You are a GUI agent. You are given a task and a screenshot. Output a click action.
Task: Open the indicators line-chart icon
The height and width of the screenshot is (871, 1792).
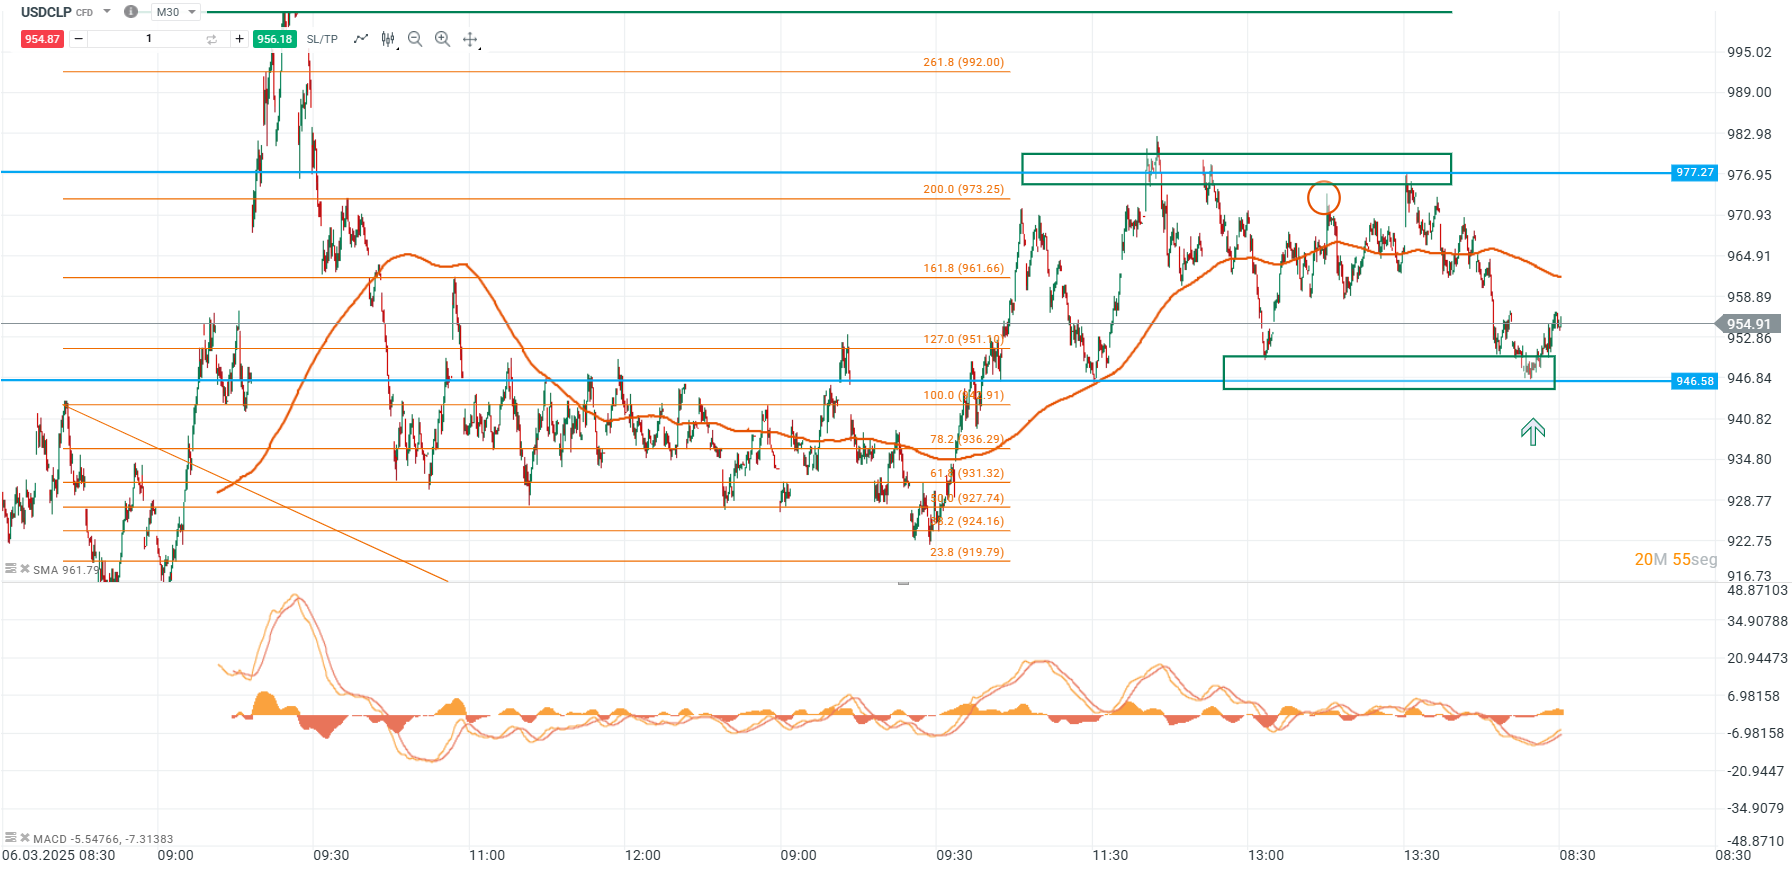click(x=361, y=39)
